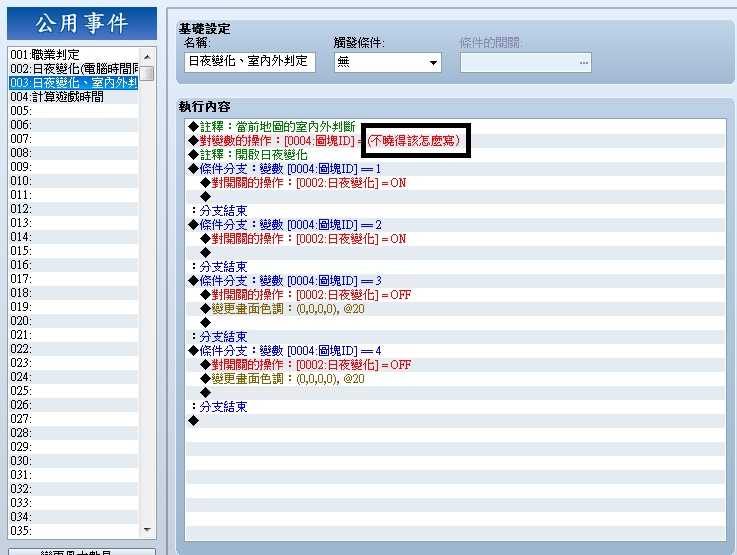Image resolution: width=737 pixels, height=555 pixels.
Task: Click the event list scrollbar thumb
Action: tap(147, 73)
